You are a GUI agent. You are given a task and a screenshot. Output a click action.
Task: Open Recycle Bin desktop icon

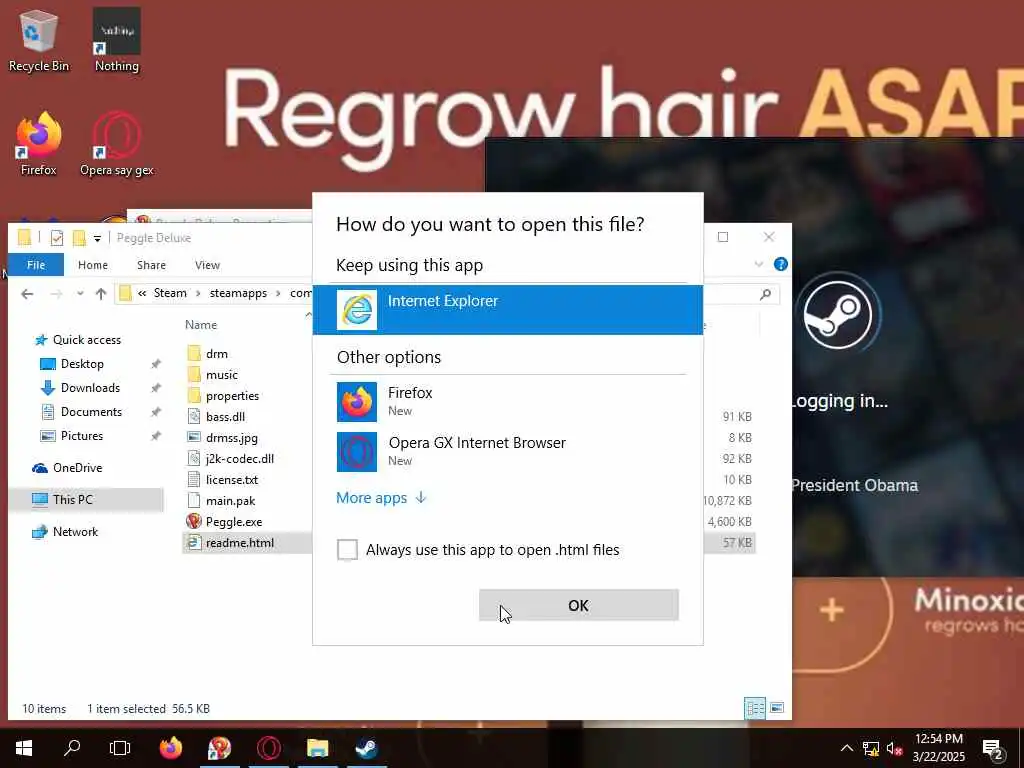[39, 41]
